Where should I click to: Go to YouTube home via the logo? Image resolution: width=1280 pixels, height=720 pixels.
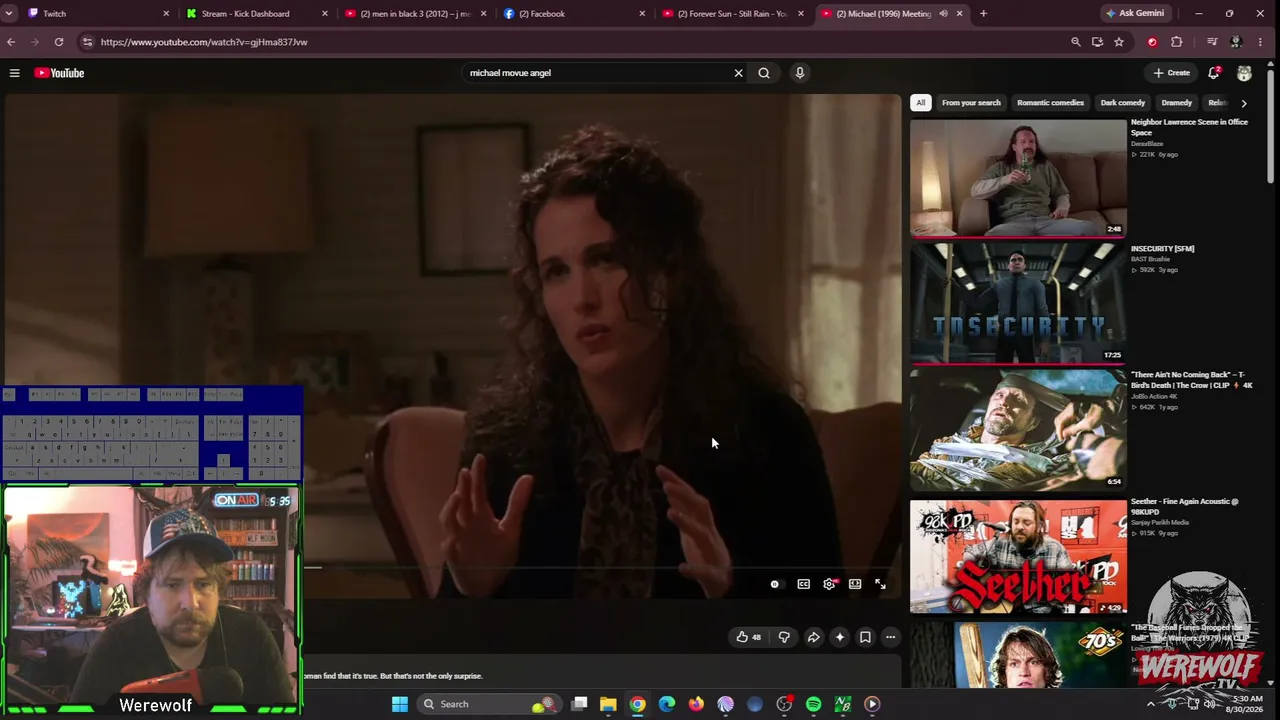pyautogui.click(x=59, y=73)
